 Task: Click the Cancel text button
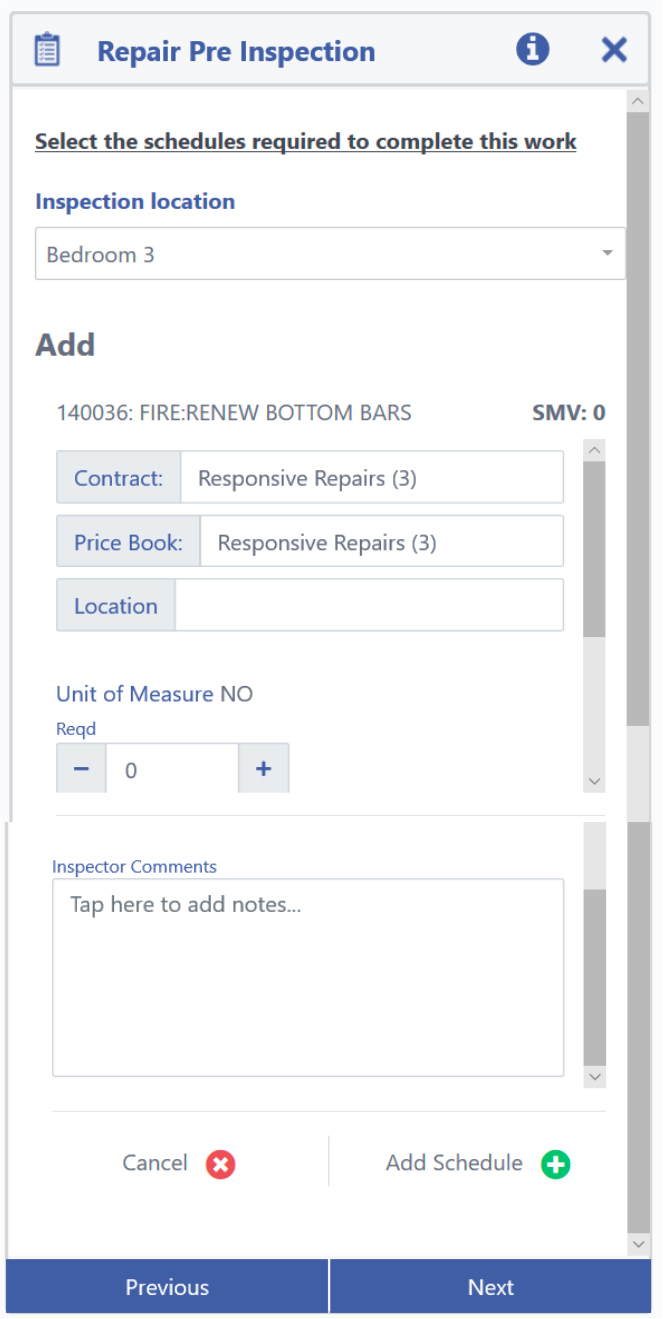155,1163
